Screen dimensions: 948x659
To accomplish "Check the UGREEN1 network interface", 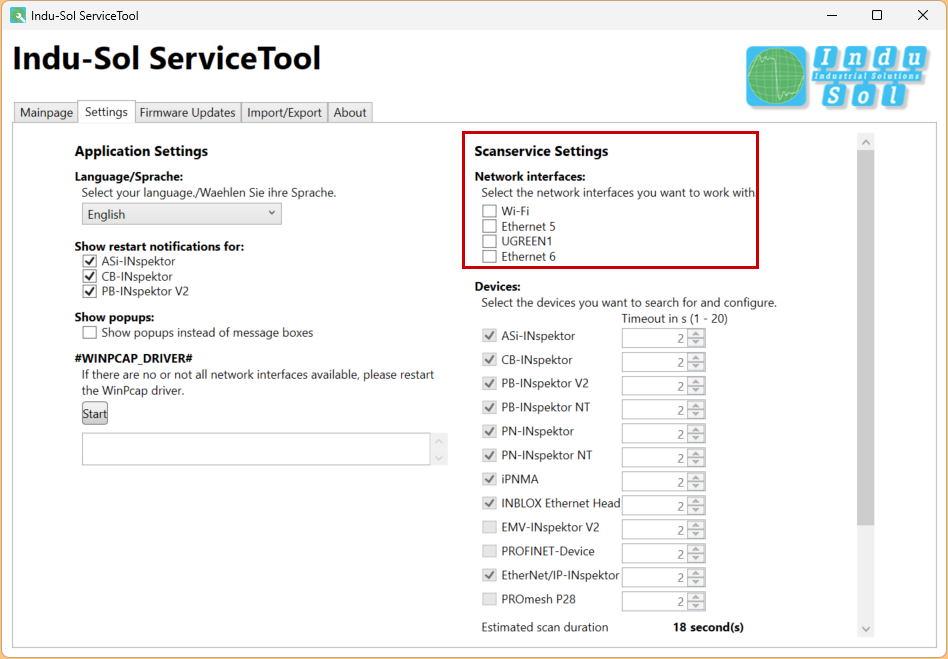I will coord(489,241).
